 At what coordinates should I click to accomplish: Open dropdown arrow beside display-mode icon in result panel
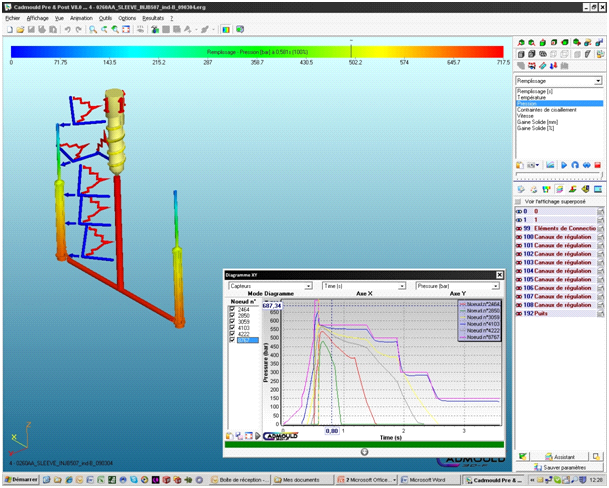pyautogui.click(x=538, y=165)
